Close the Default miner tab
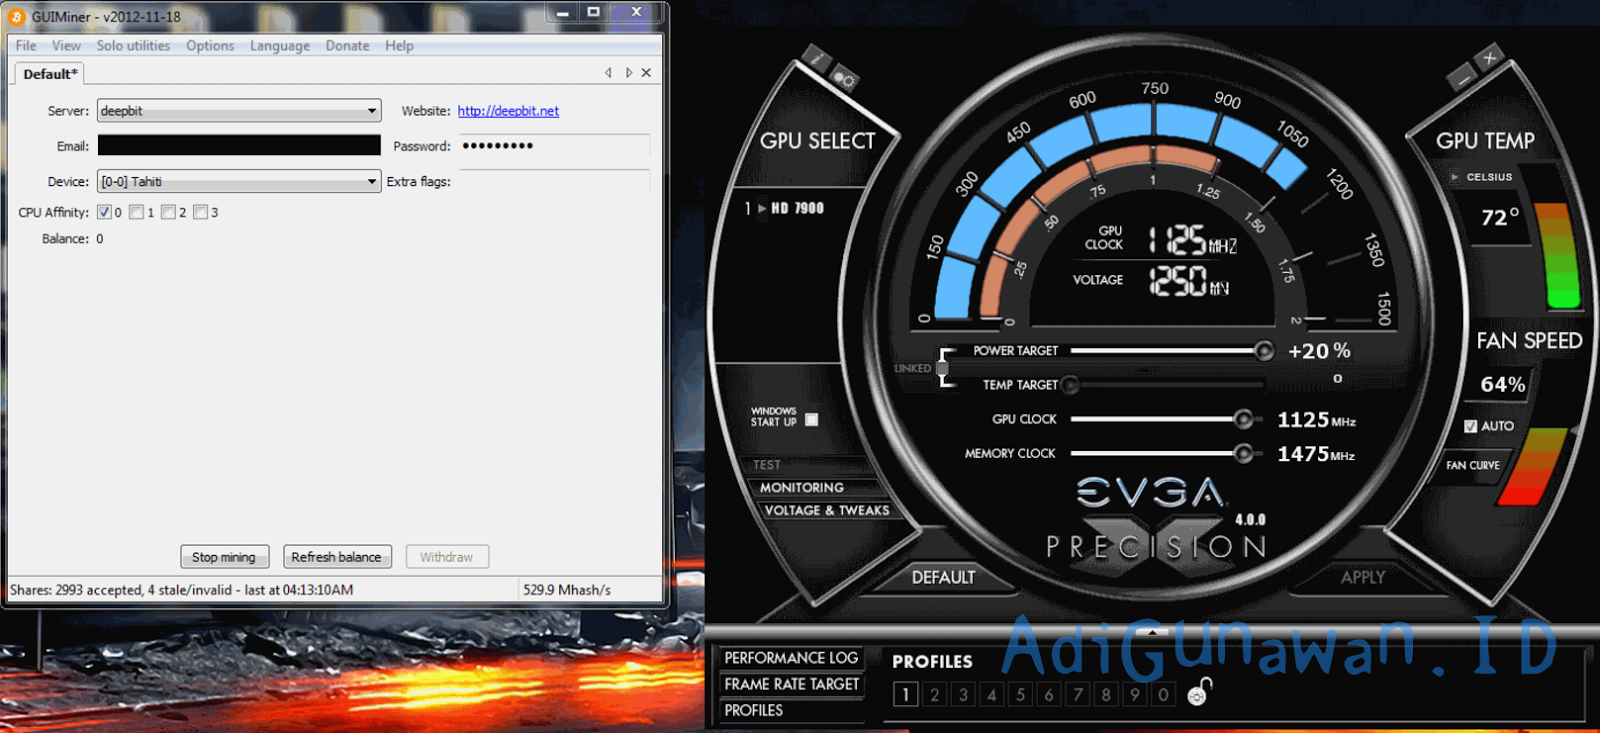Screen dimensions: 1600x733 click(x=646, y=73)
